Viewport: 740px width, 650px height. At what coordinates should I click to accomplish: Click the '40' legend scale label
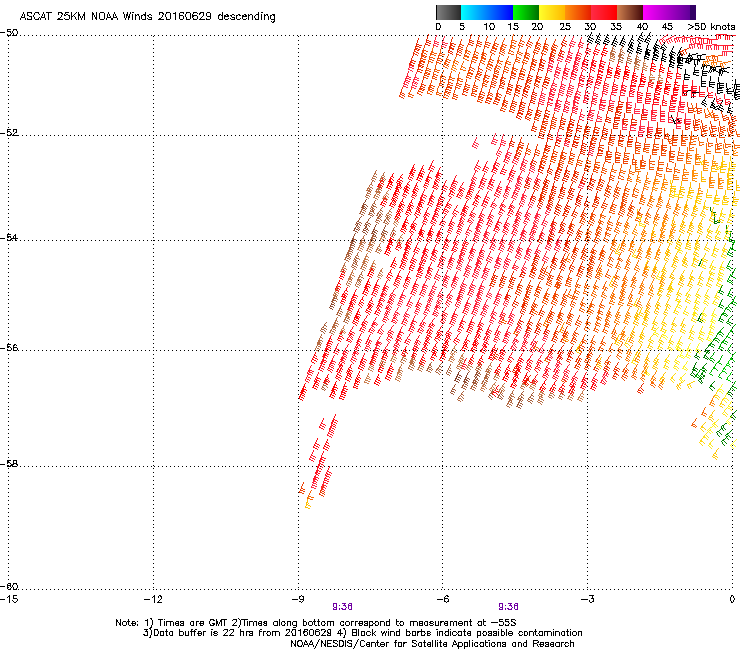point(642,27)
